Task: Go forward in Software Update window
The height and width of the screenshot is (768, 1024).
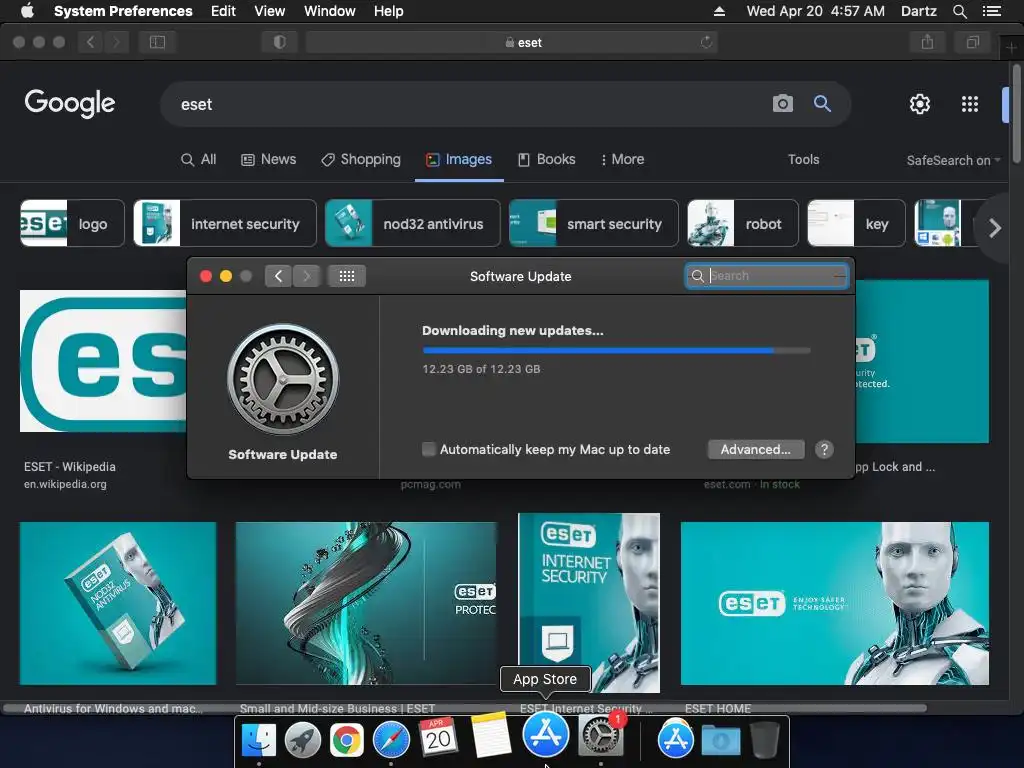Action: (x=306, y=276)
